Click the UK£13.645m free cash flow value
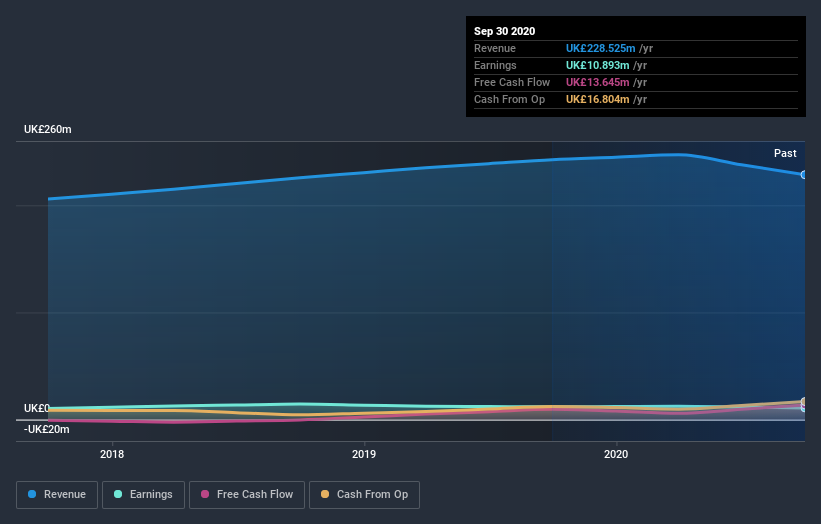Viewport: 821px width, 524px height. [x=597, y=82]
